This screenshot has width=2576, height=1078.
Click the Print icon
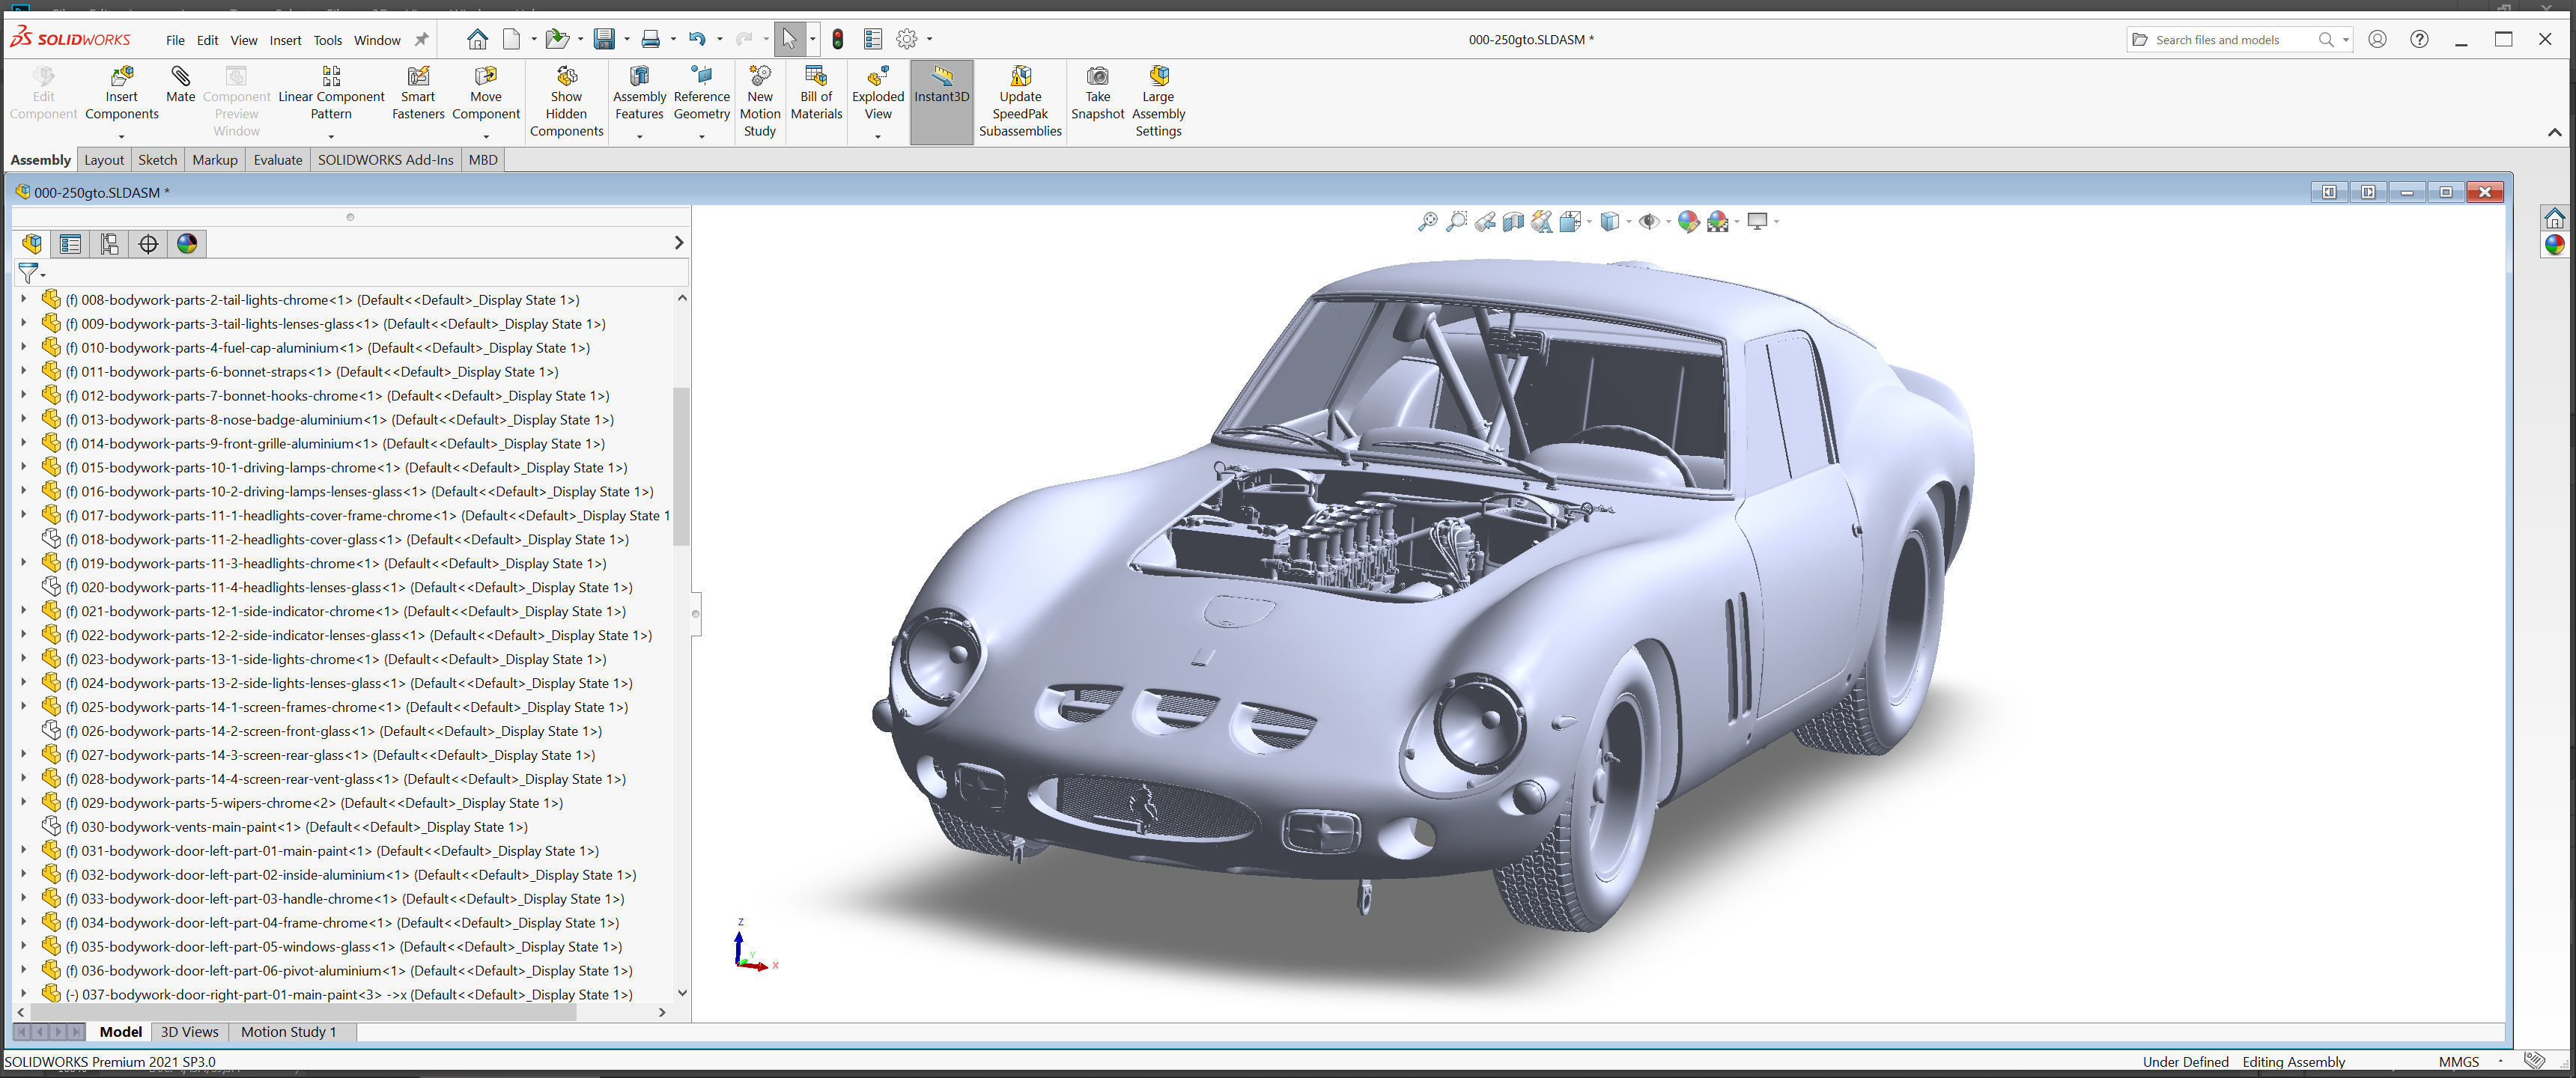coord(651,39)
